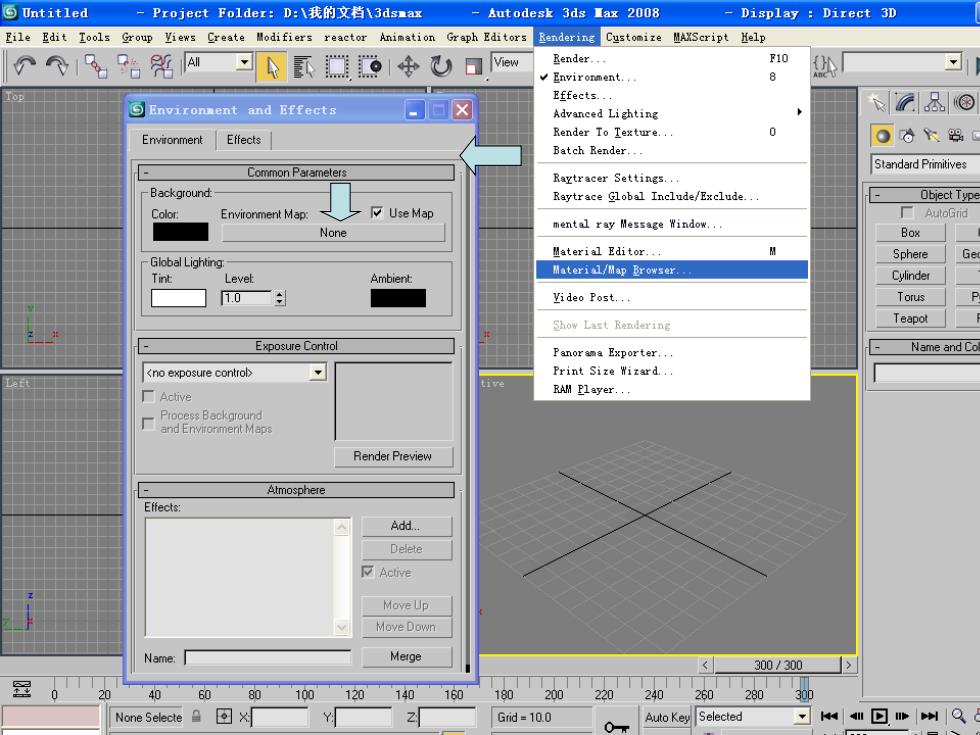Click the Zoom magnifier viewport control
The image size is (980, 735).
pos(958,716)
